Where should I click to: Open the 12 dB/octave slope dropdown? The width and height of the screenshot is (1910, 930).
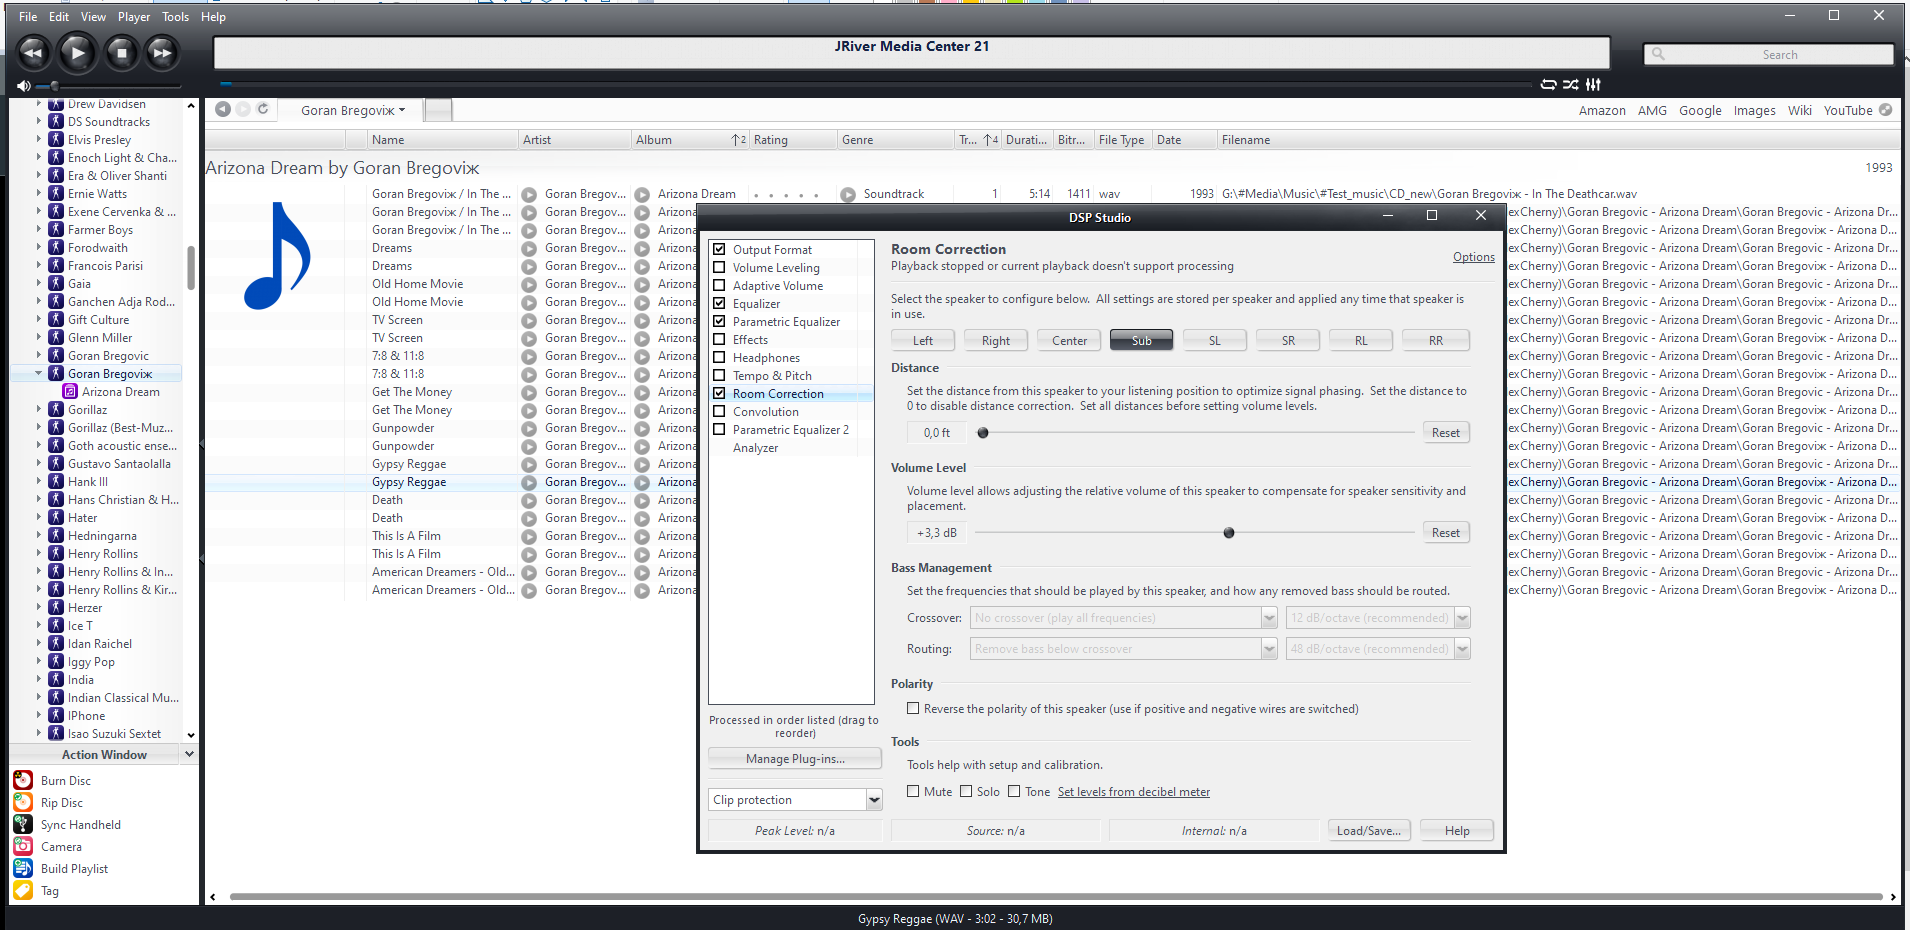[x=1462, y=618]
